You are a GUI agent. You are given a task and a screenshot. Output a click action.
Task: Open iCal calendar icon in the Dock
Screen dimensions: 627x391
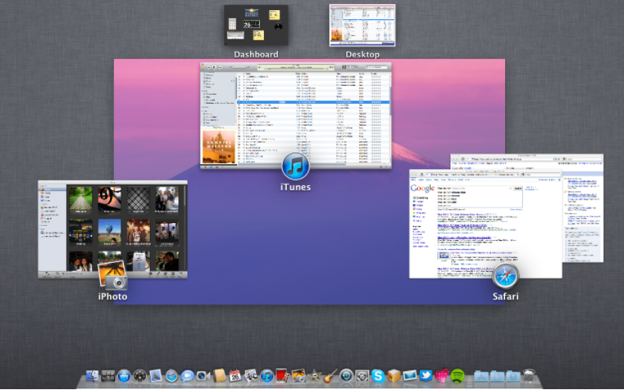click(235, 376)
